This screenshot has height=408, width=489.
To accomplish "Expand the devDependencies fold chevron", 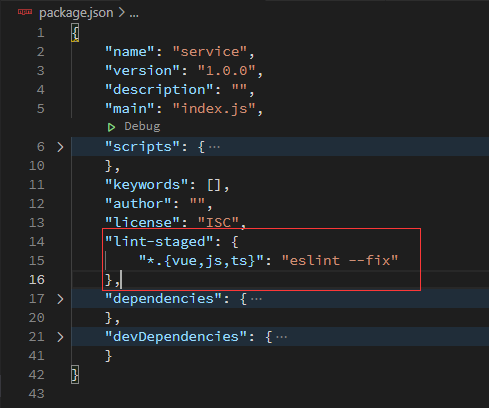I will point(60,337).
